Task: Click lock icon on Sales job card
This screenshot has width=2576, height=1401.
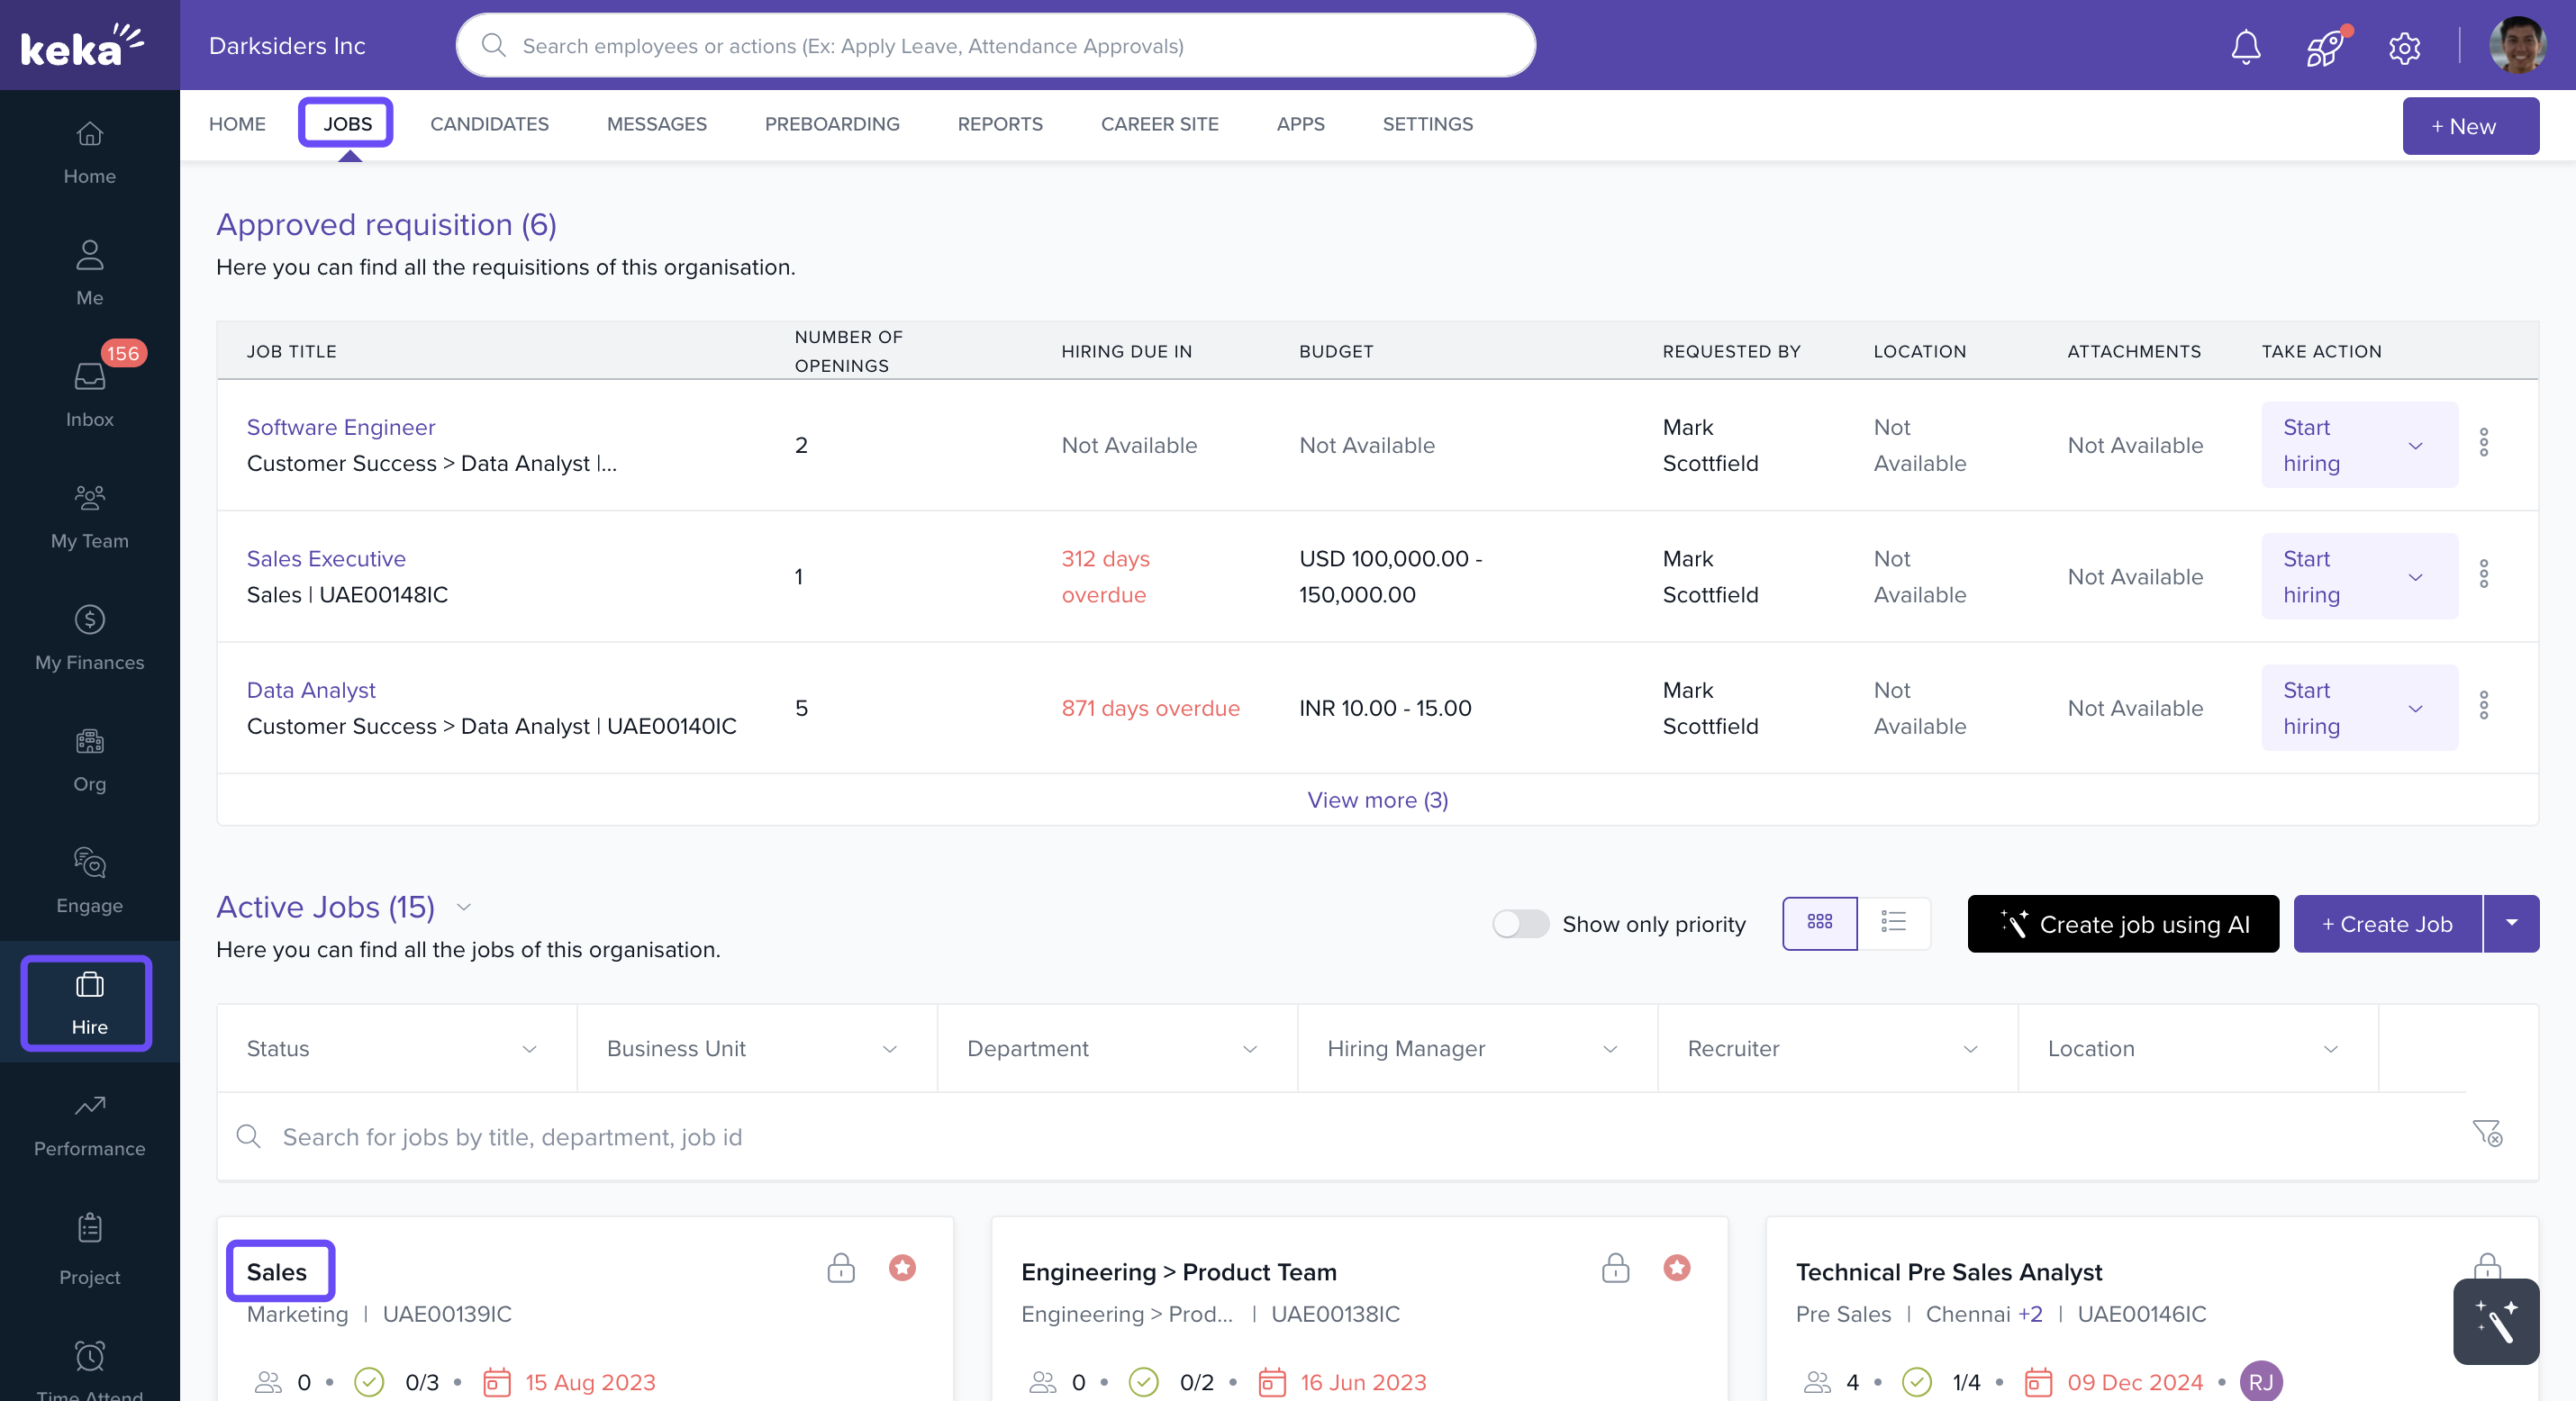Action: coord(840,1268)
